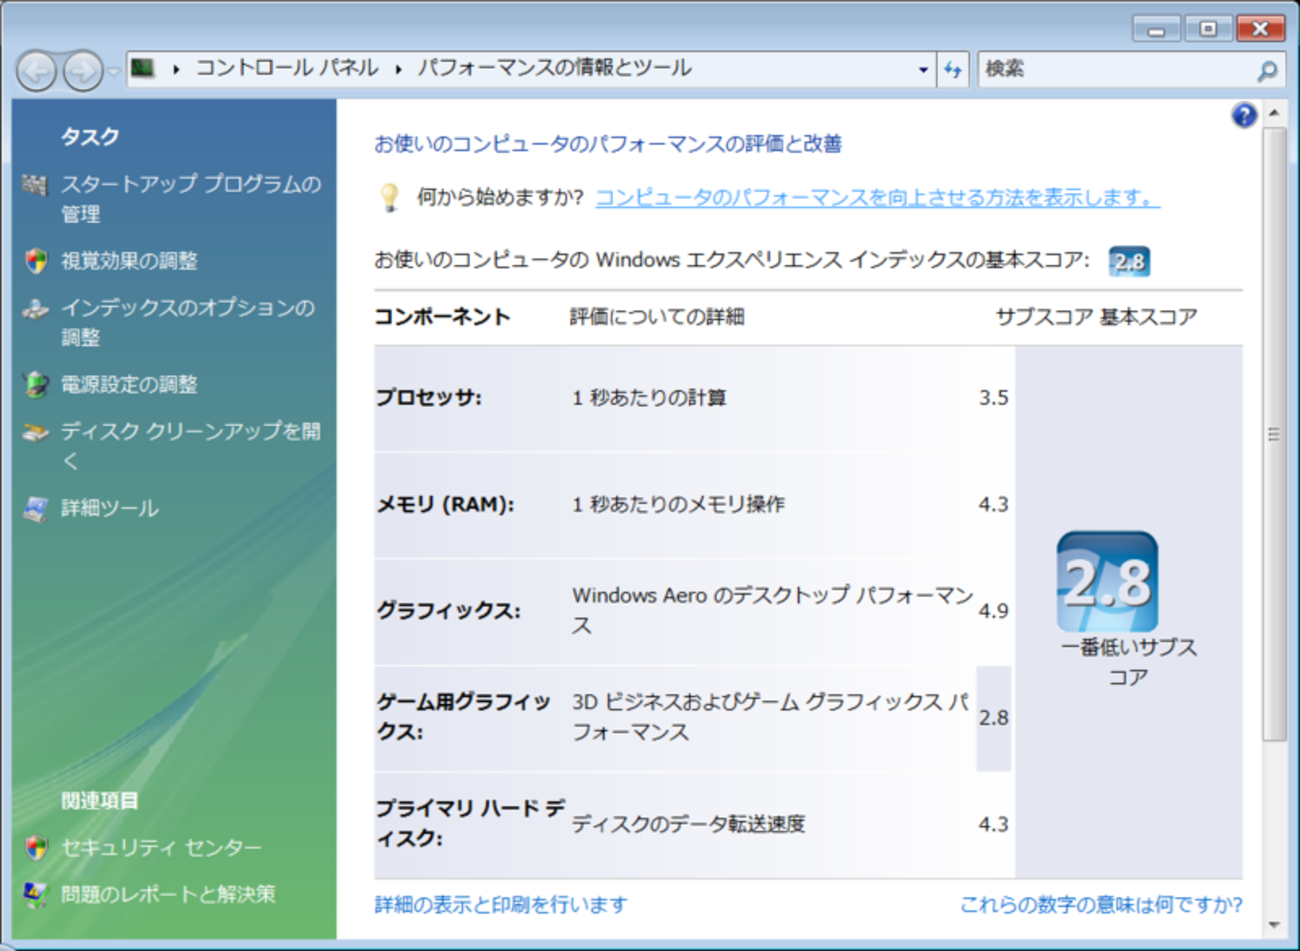Click the scrollbar down arrow

pyautogui.click(x=1274, y=926)
